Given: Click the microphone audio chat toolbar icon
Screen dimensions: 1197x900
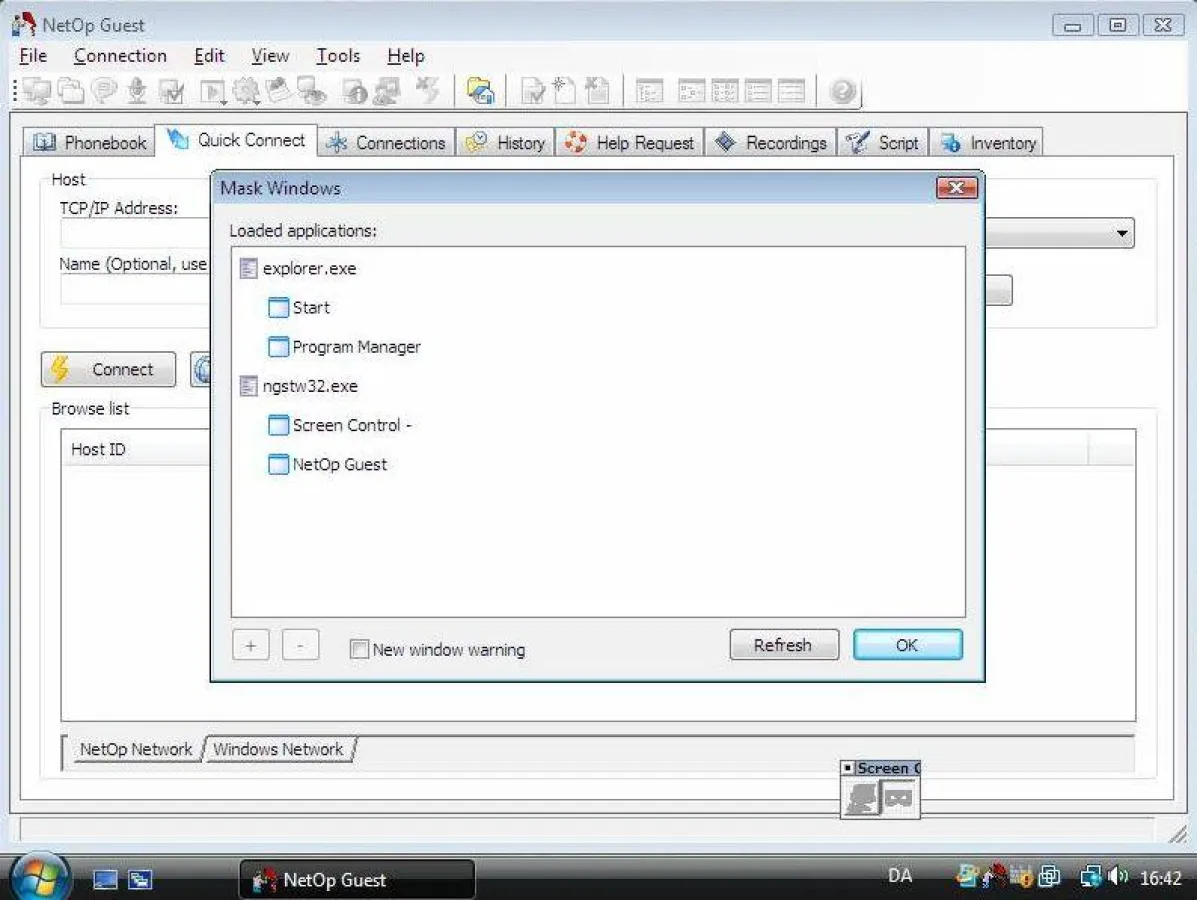Looking at the screenshot, I should tap(137, 92).
